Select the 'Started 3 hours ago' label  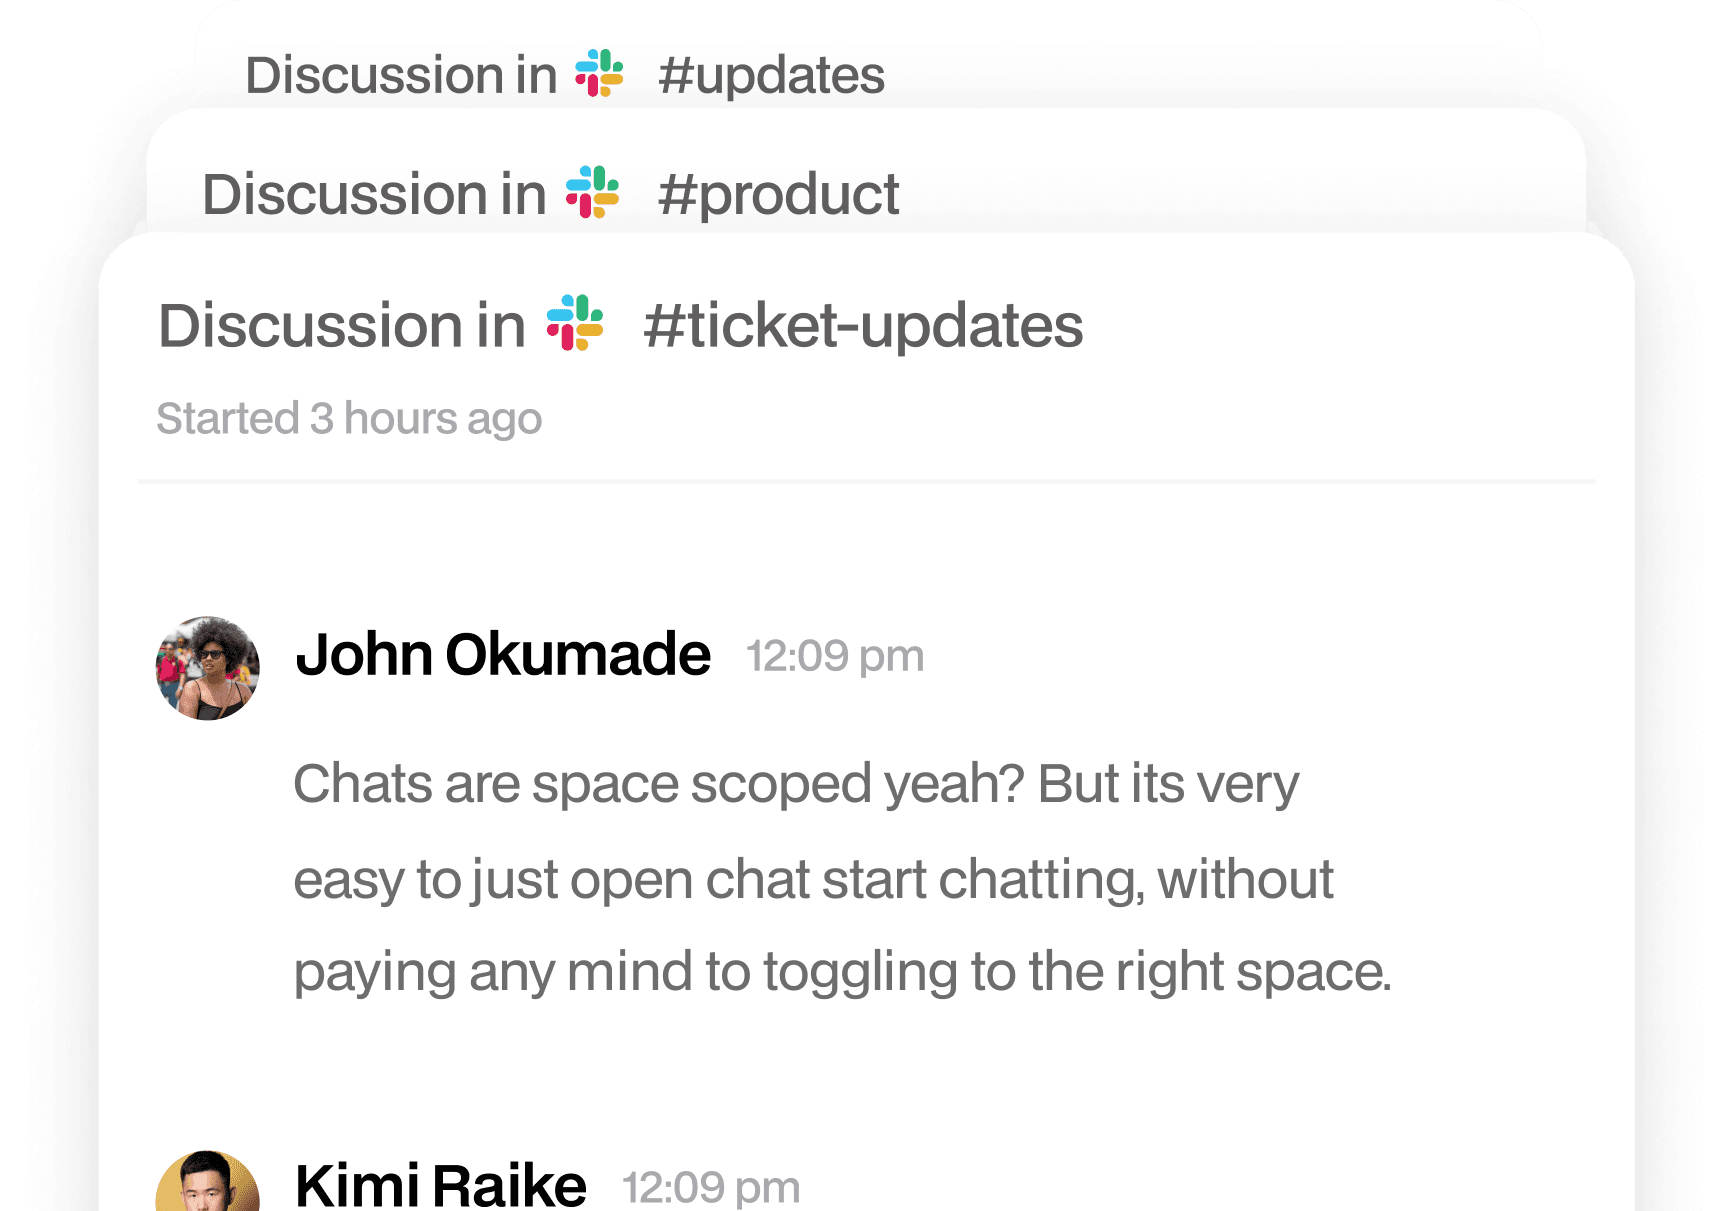[349, 418]
